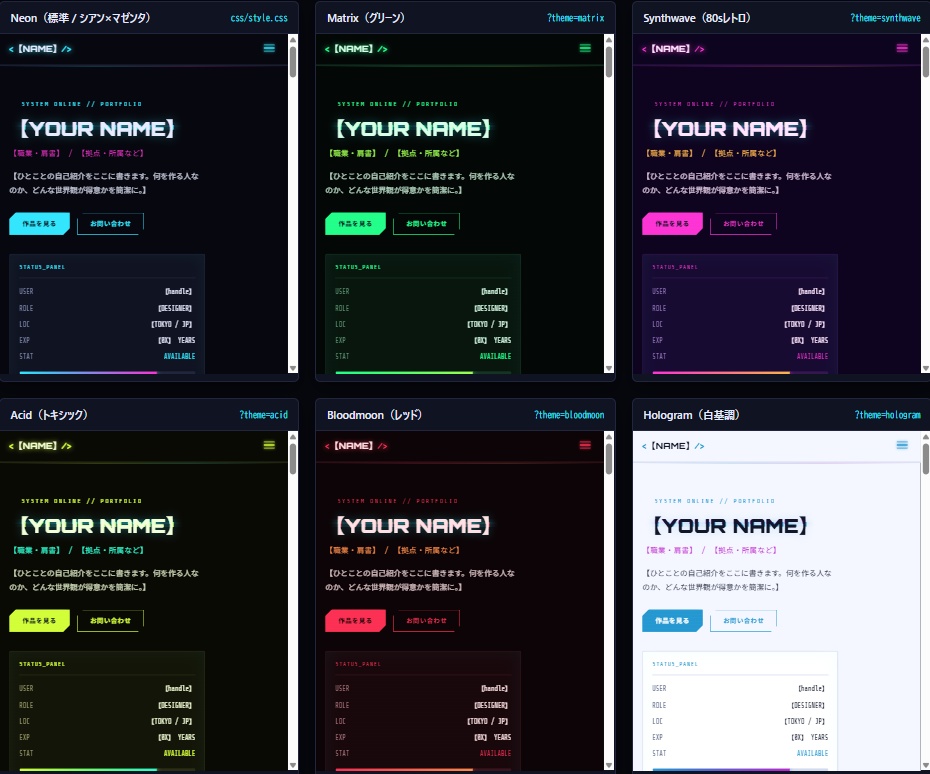Open the ?theme=hologram link
Image resolution: width=930 pixels, height=774 pixels.
[x=887, y=415]
